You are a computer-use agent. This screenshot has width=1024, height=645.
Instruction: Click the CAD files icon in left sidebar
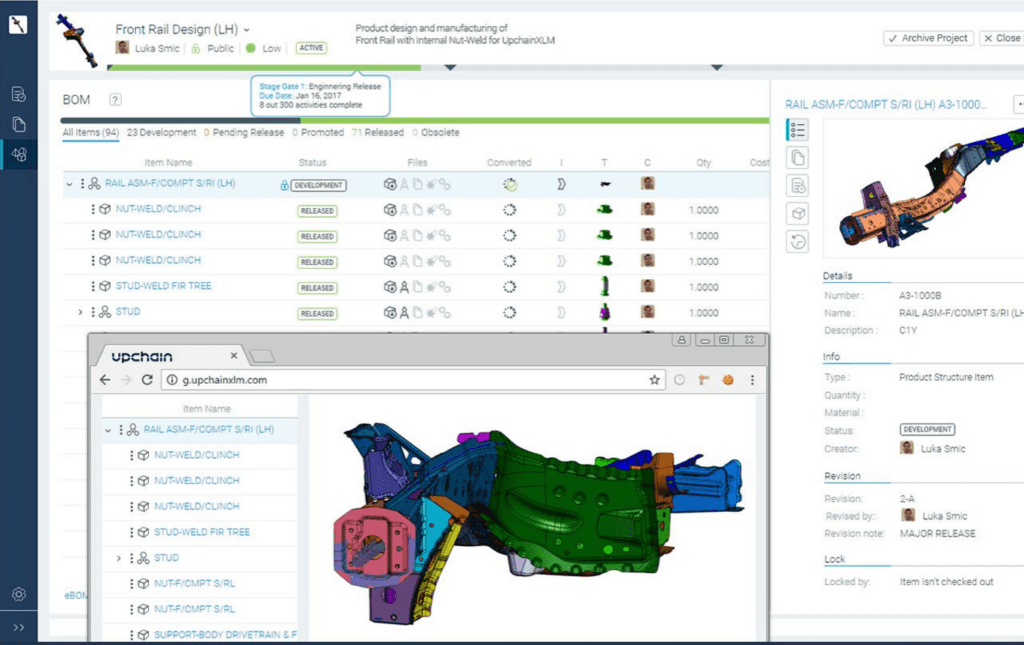click(x=17, y=152)
